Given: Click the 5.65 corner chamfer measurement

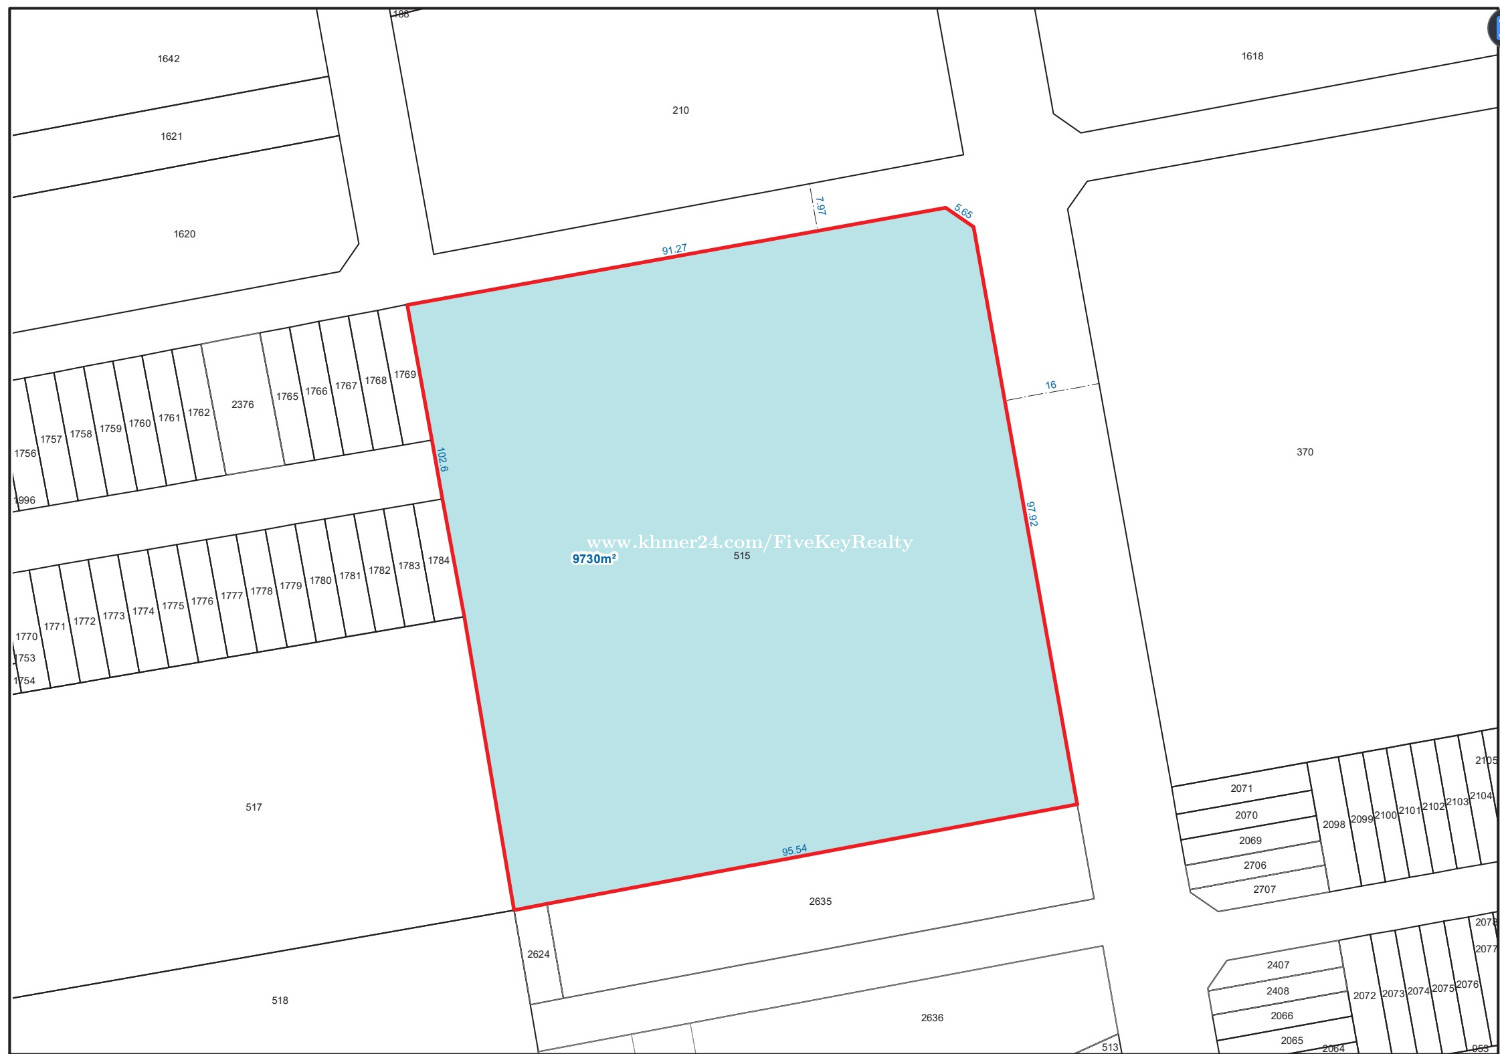Looking at the screenshot, I should (963, 212).
